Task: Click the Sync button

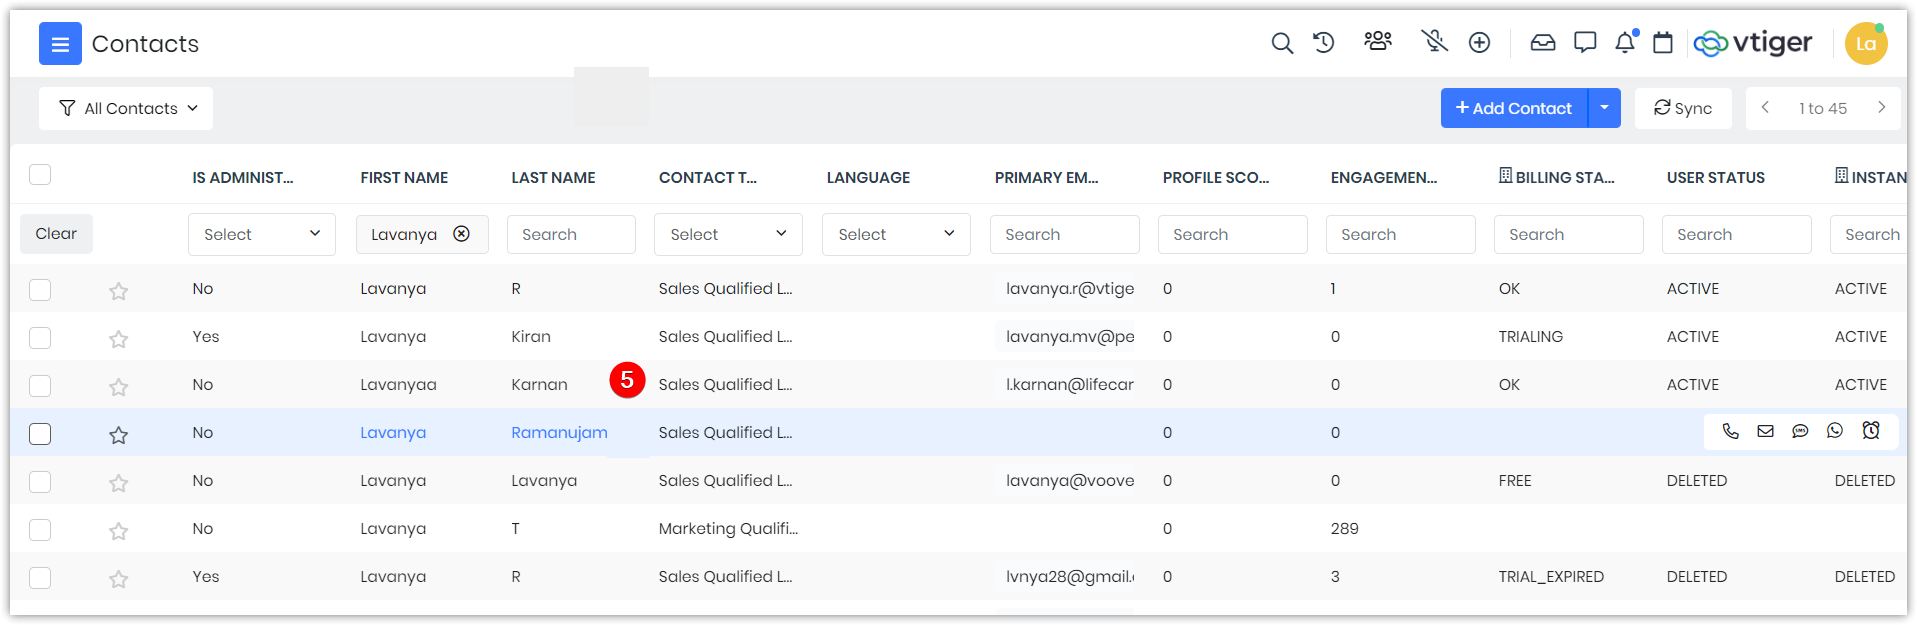Action: 1683,108
